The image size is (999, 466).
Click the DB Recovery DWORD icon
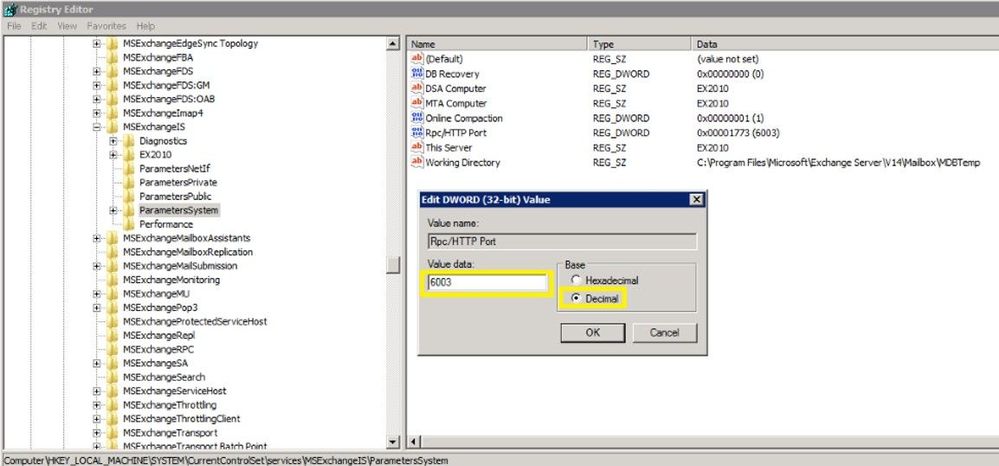[x=417, y=74]
